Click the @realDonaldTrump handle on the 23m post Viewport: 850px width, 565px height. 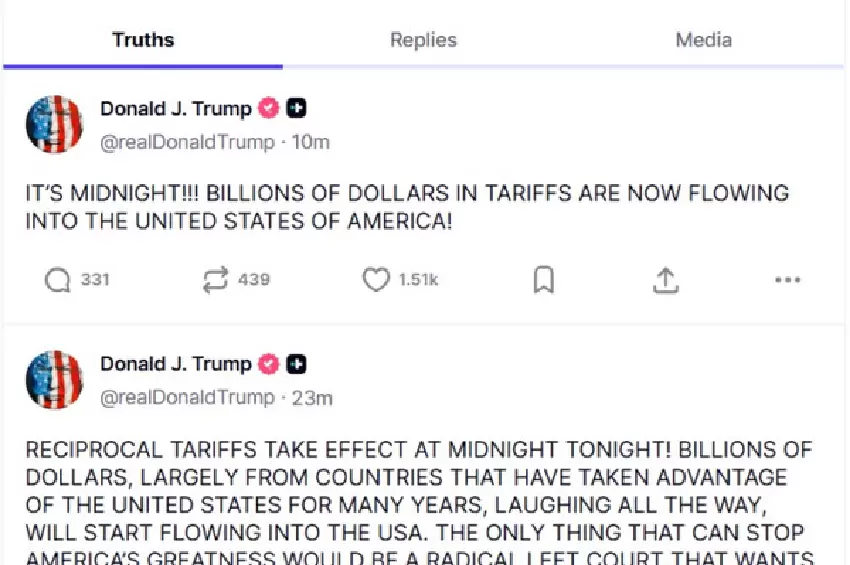[187, 397]
